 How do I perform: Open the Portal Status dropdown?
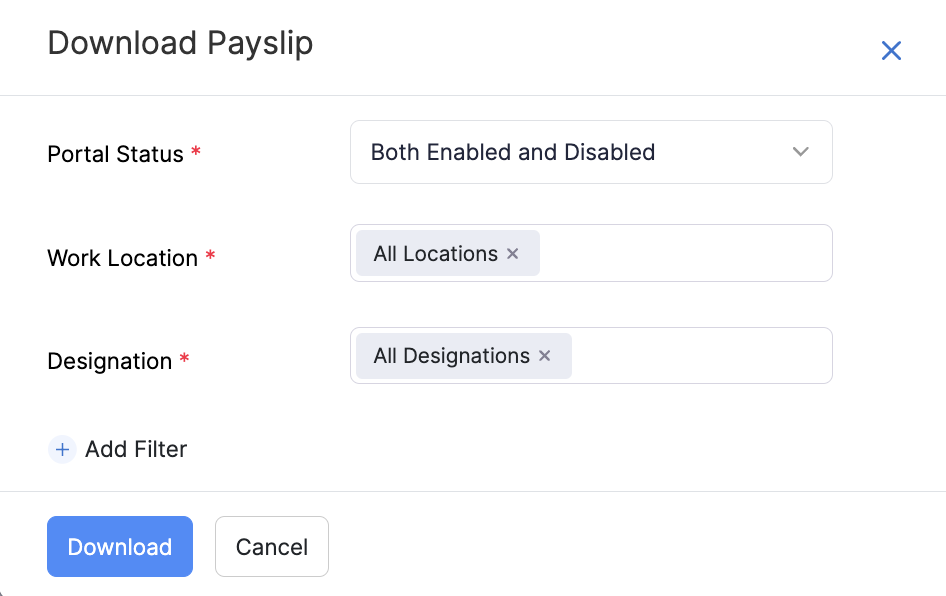(591, 152)
